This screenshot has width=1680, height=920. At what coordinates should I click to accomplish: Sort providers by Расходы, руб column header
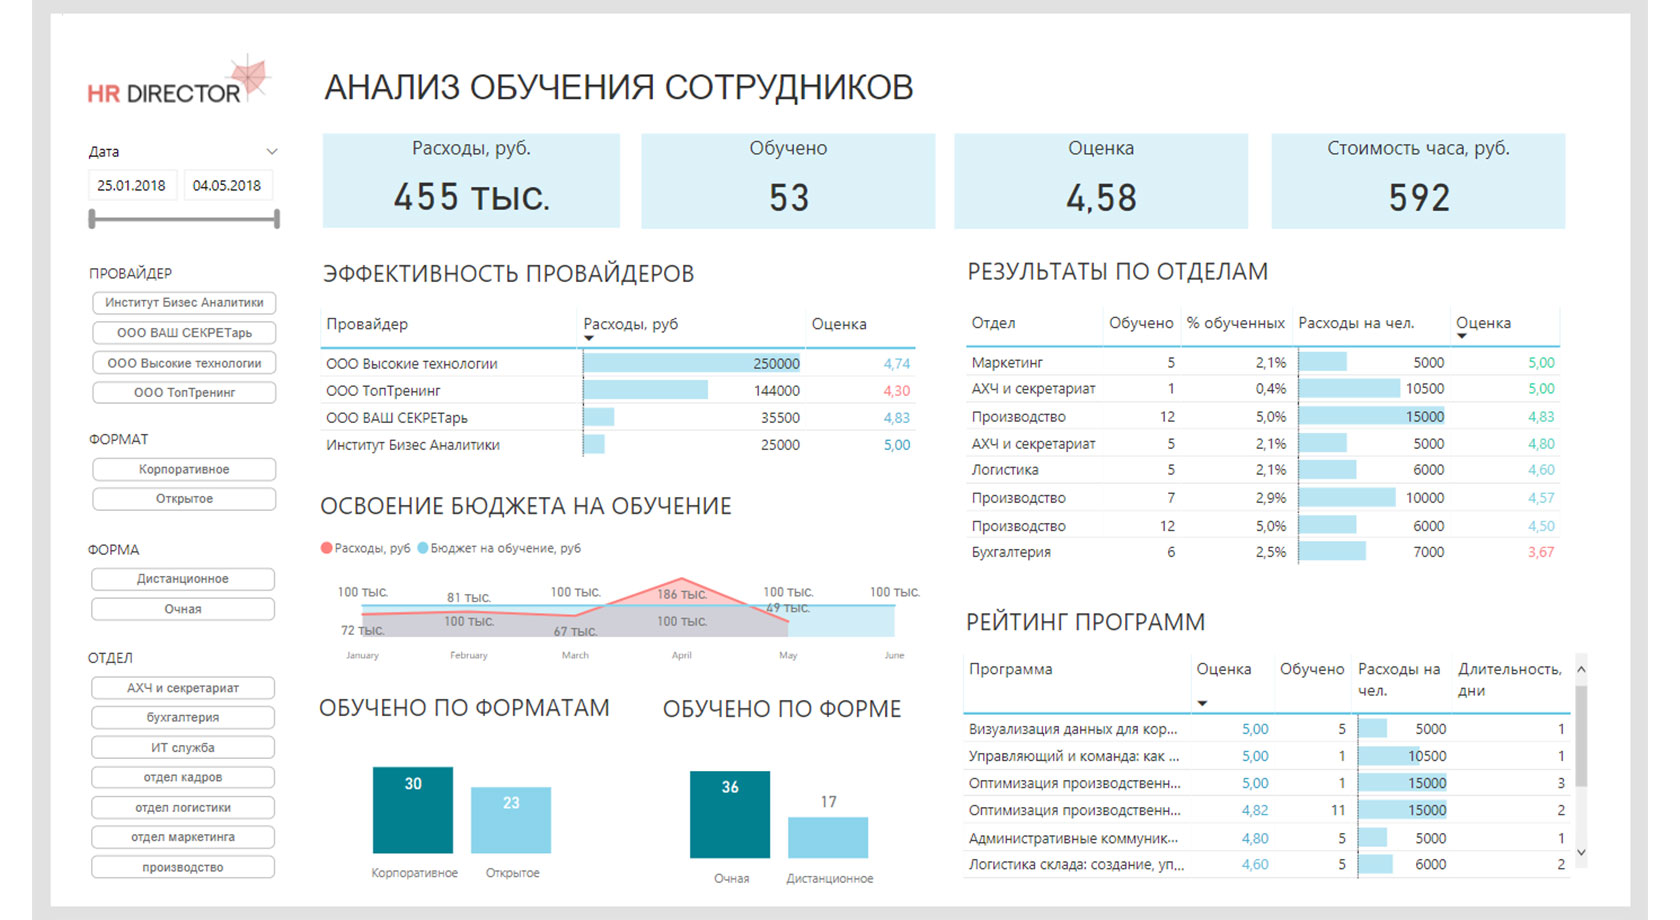tap(631, 324)
